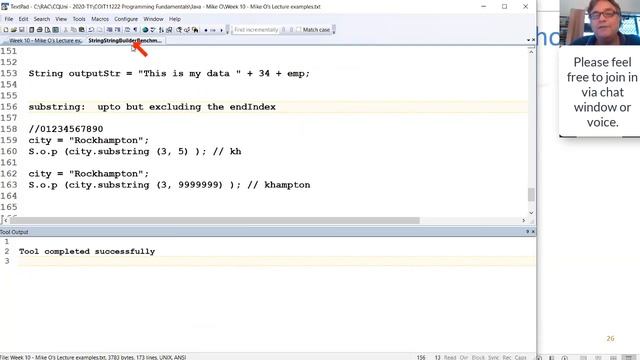640x360 pixels.
Task: Click the Read indicator in status bar
Action: click(x=450, y=357)
